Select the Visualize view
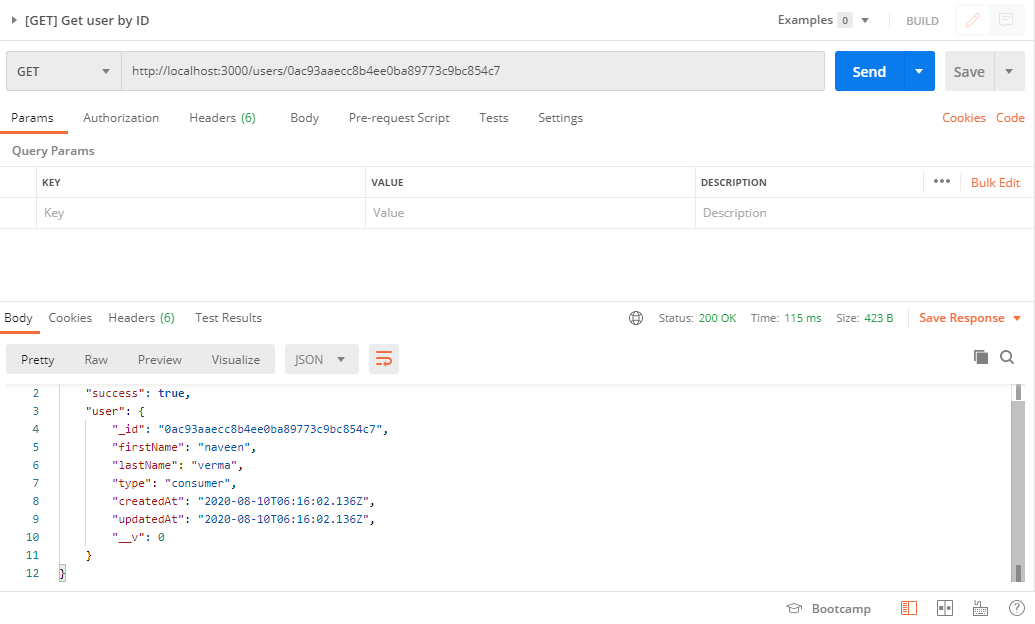 (x=236, y=359)
